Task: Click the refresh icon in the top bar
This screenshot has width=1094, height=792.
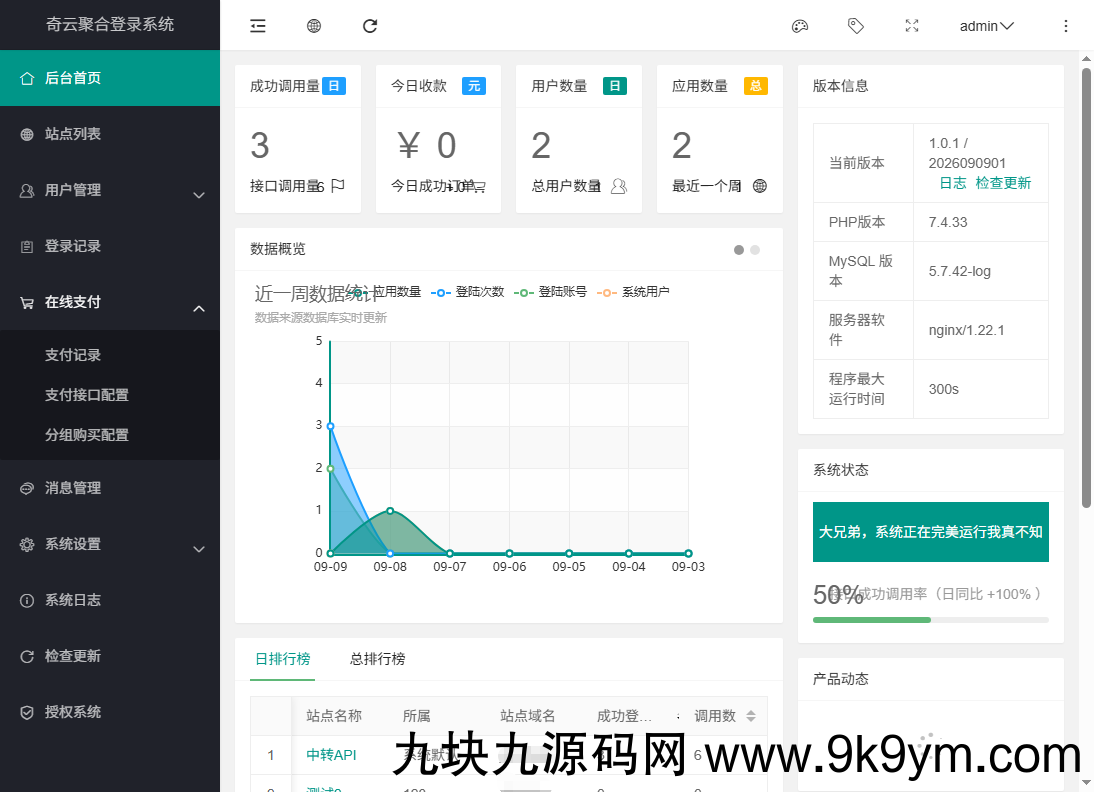Action: (370, 26)
